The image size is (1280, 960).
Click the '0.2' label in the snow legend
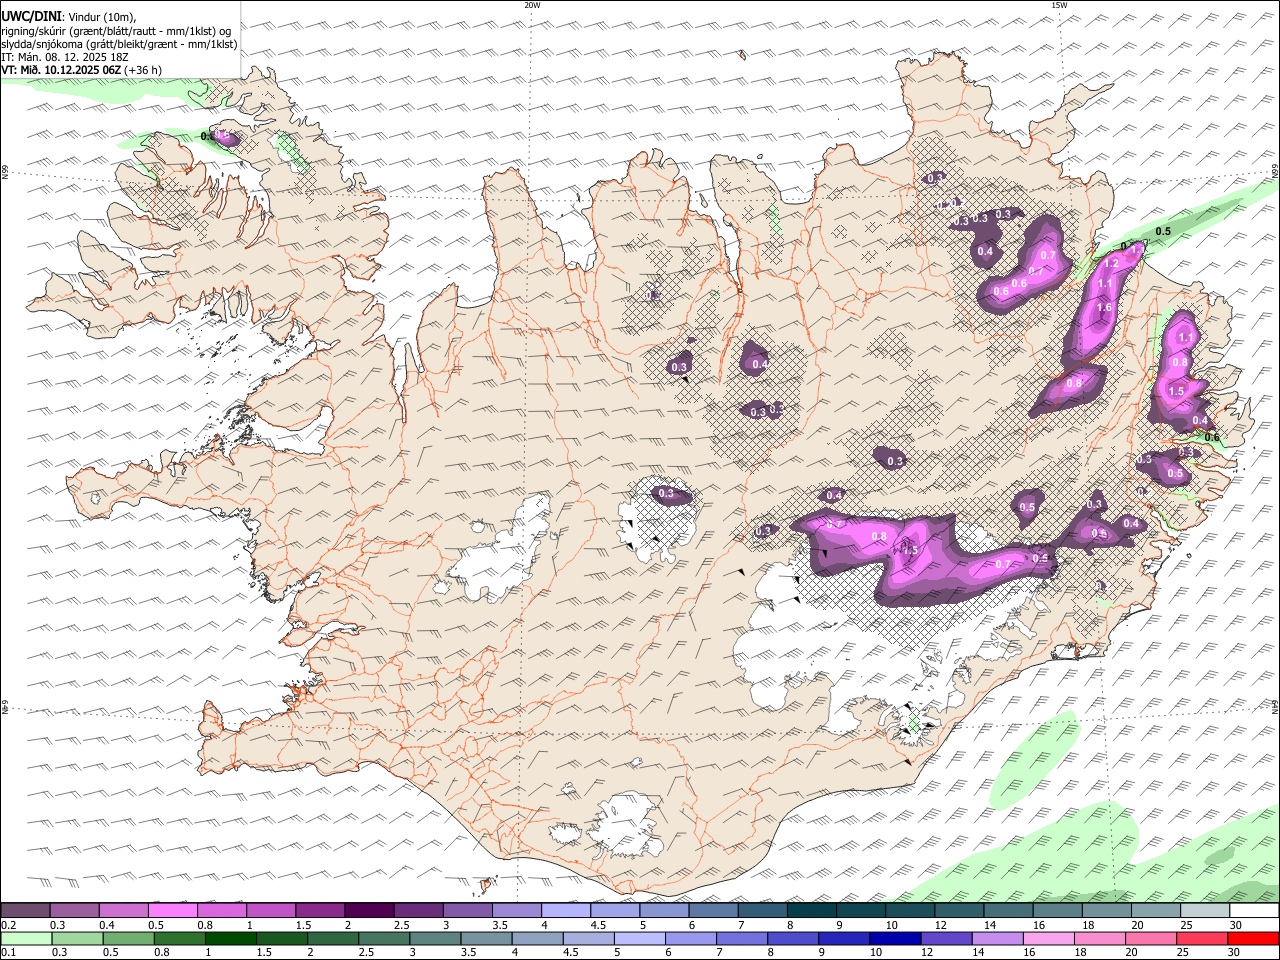coord(9,925)
